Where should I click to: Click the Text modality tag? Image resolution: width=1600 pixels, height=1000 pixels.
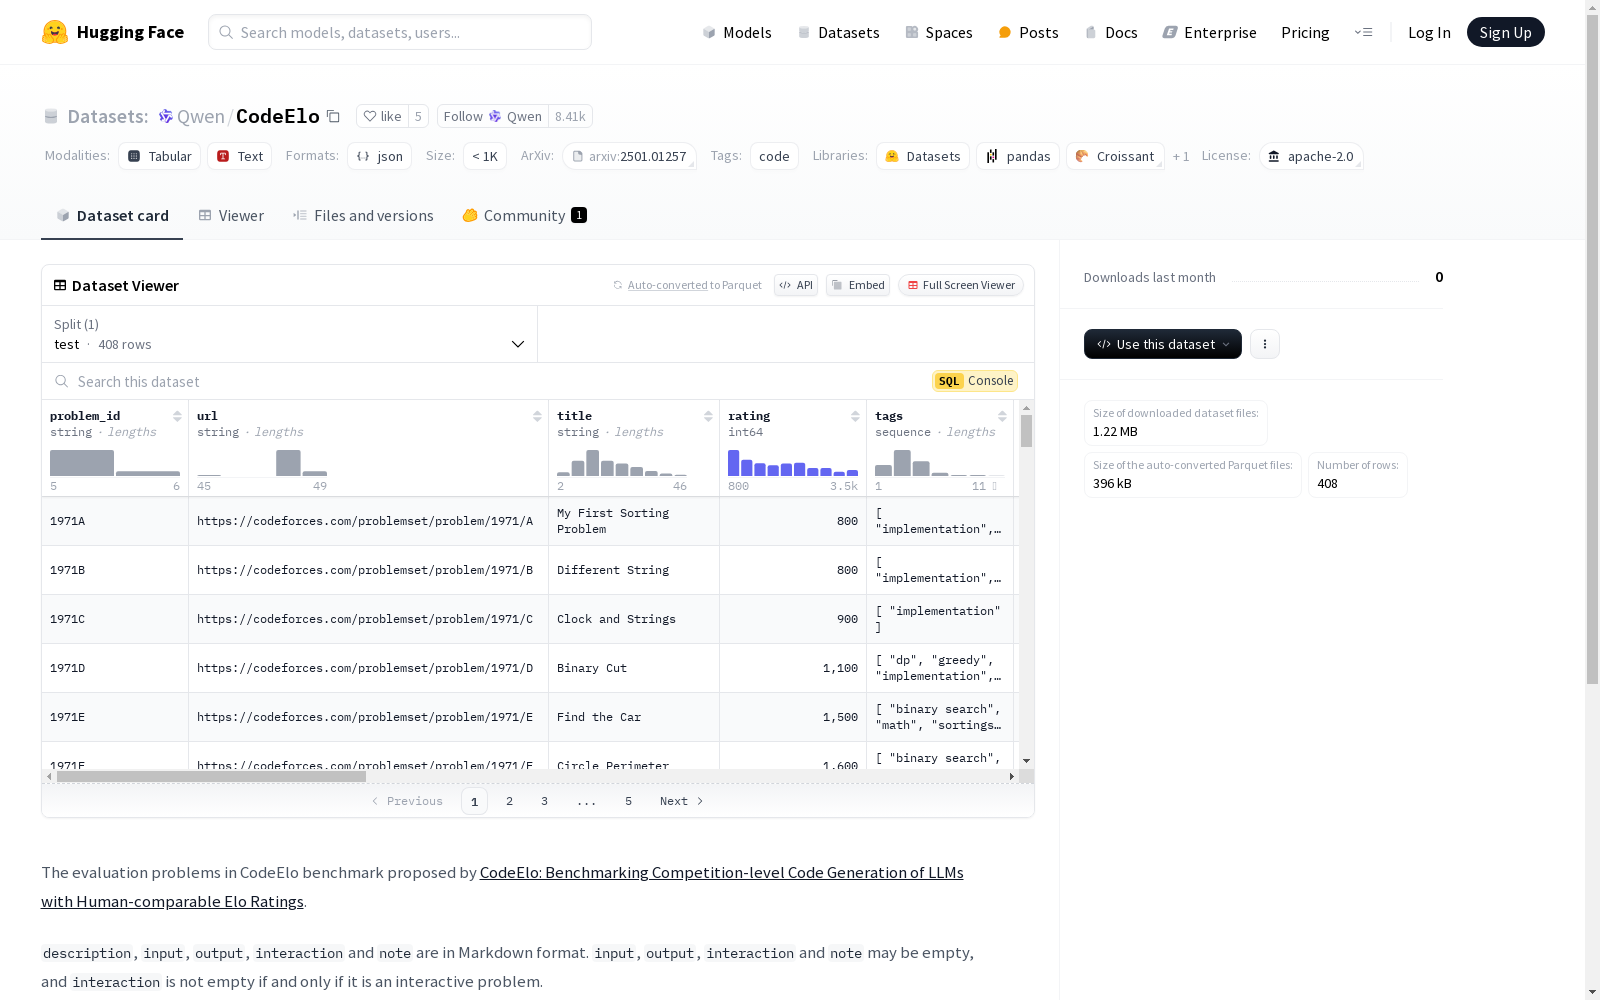coord(240,156)
